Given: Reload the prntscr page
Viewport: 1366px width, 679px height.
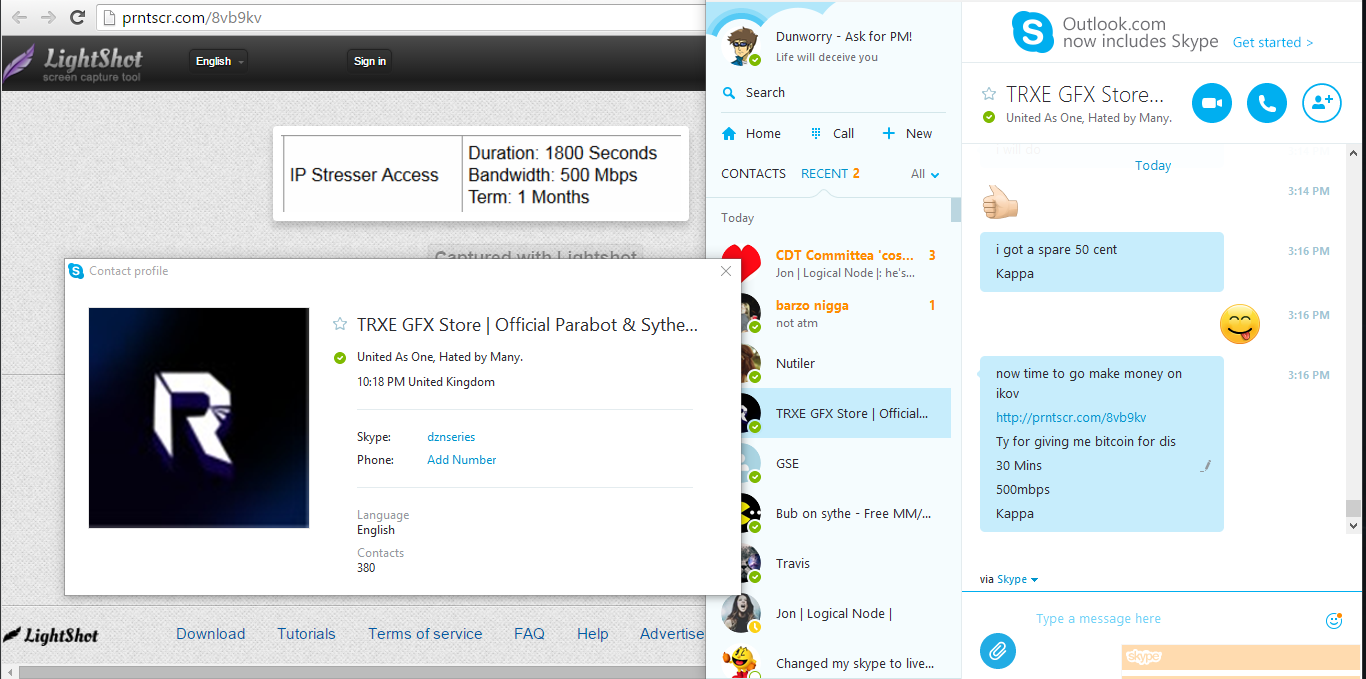Looking at the screenshot, I should pos(77,17).
